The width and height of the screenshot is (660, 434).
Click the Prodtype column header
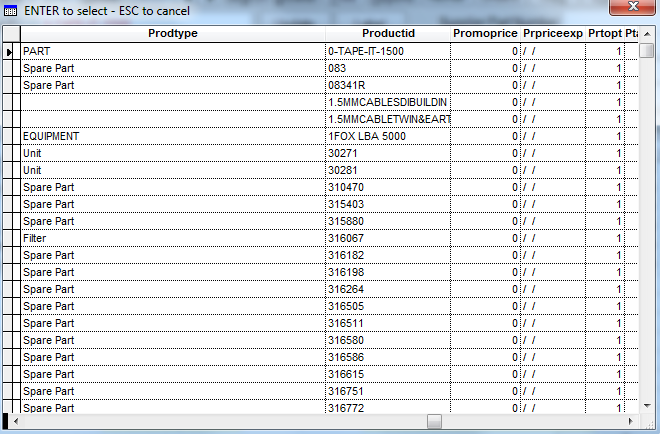coord(172,33)
